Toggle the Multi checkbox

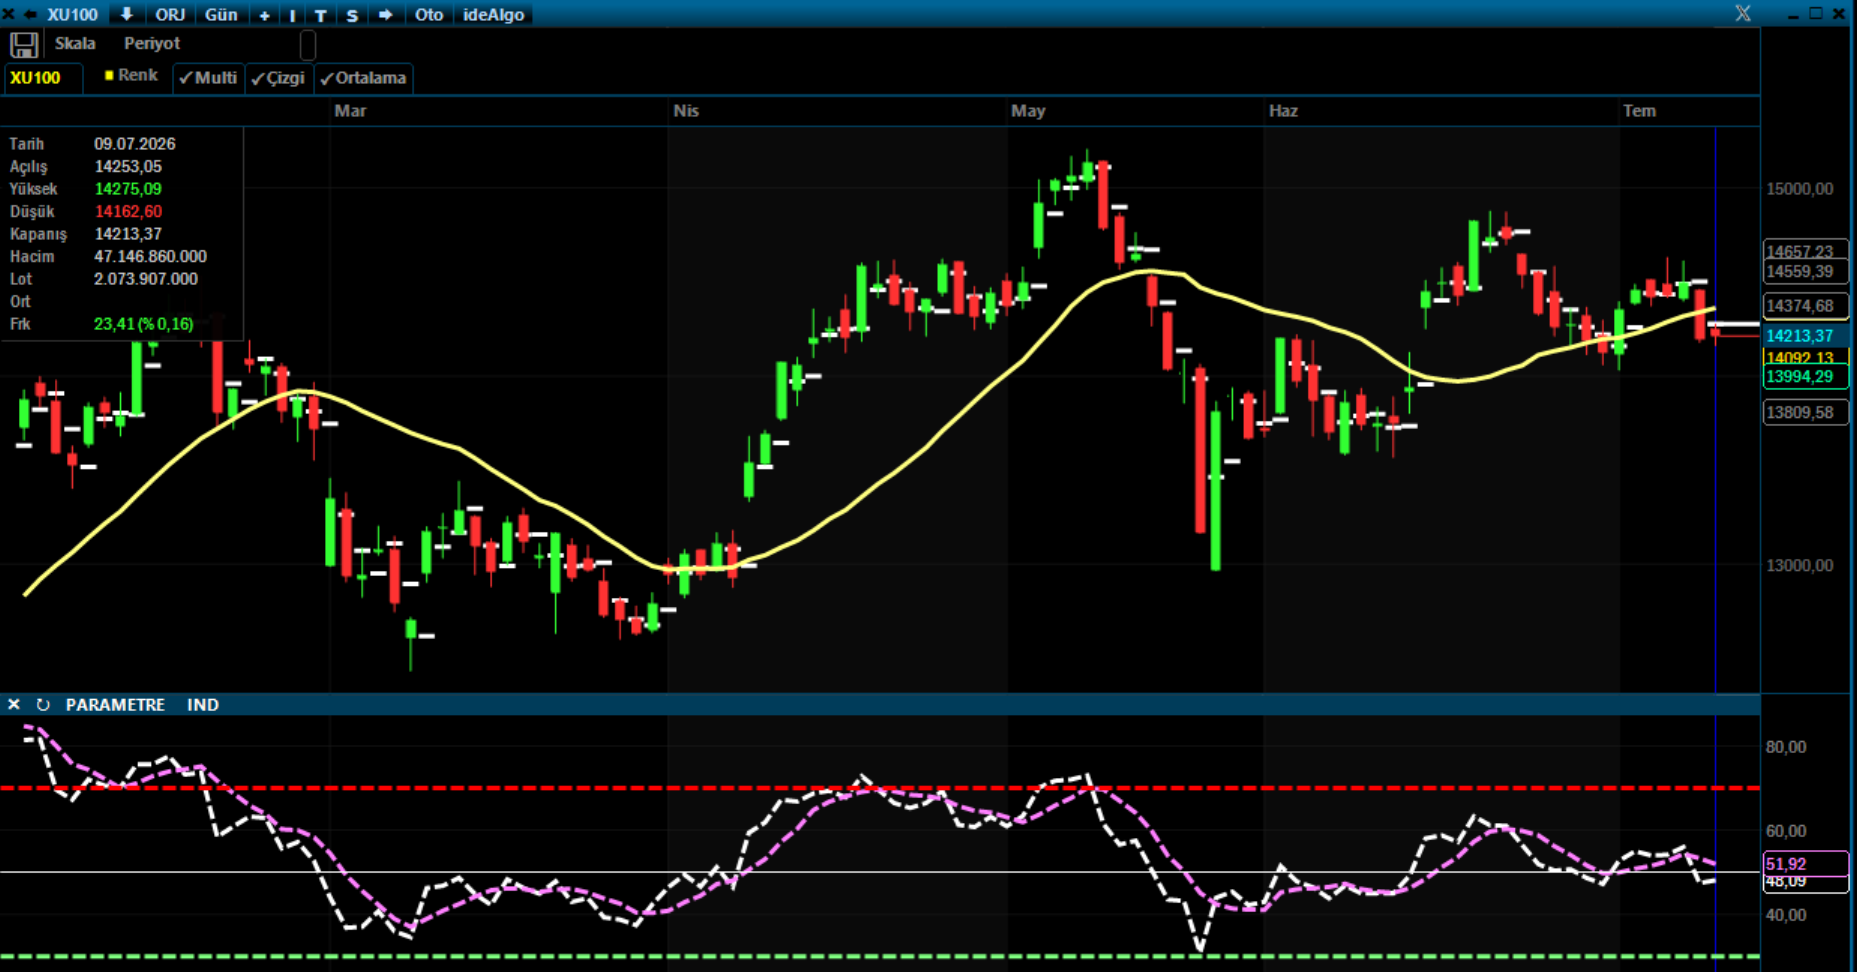208,78
